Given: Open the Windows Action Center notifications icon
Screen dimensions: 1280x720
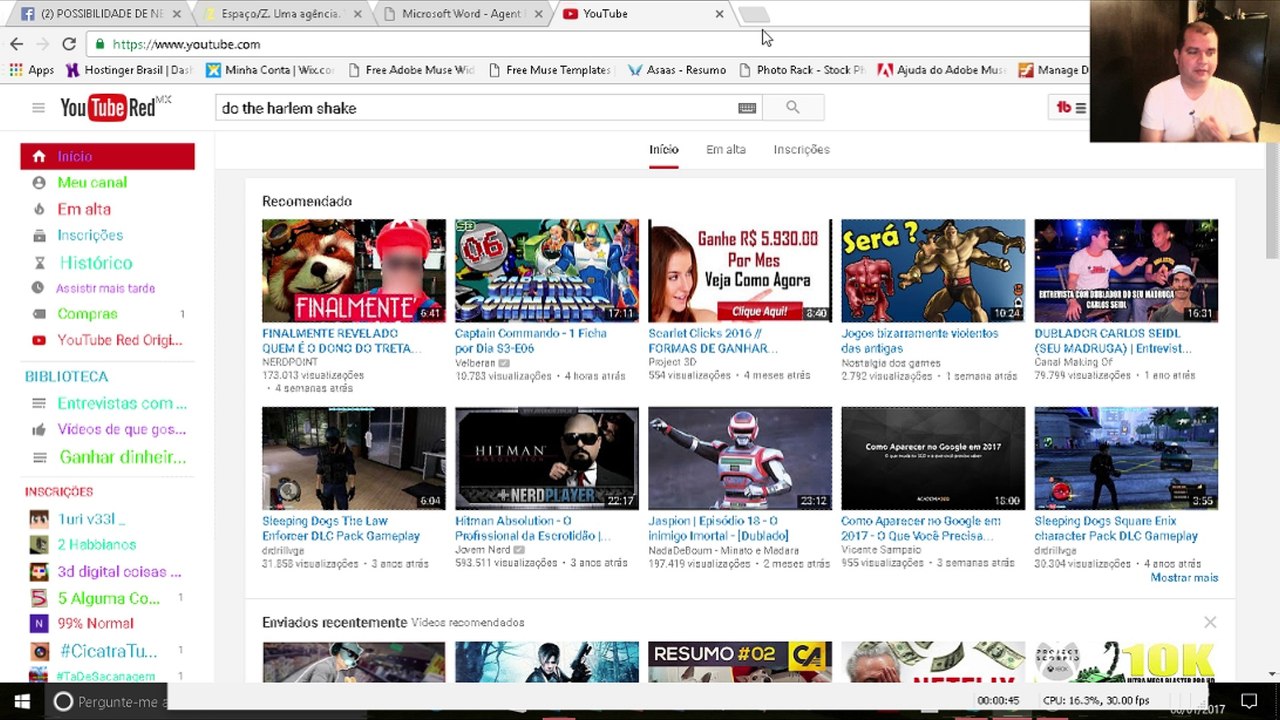Looking at the screenshot, I should pyautogui.click(x=1249, y=701).
